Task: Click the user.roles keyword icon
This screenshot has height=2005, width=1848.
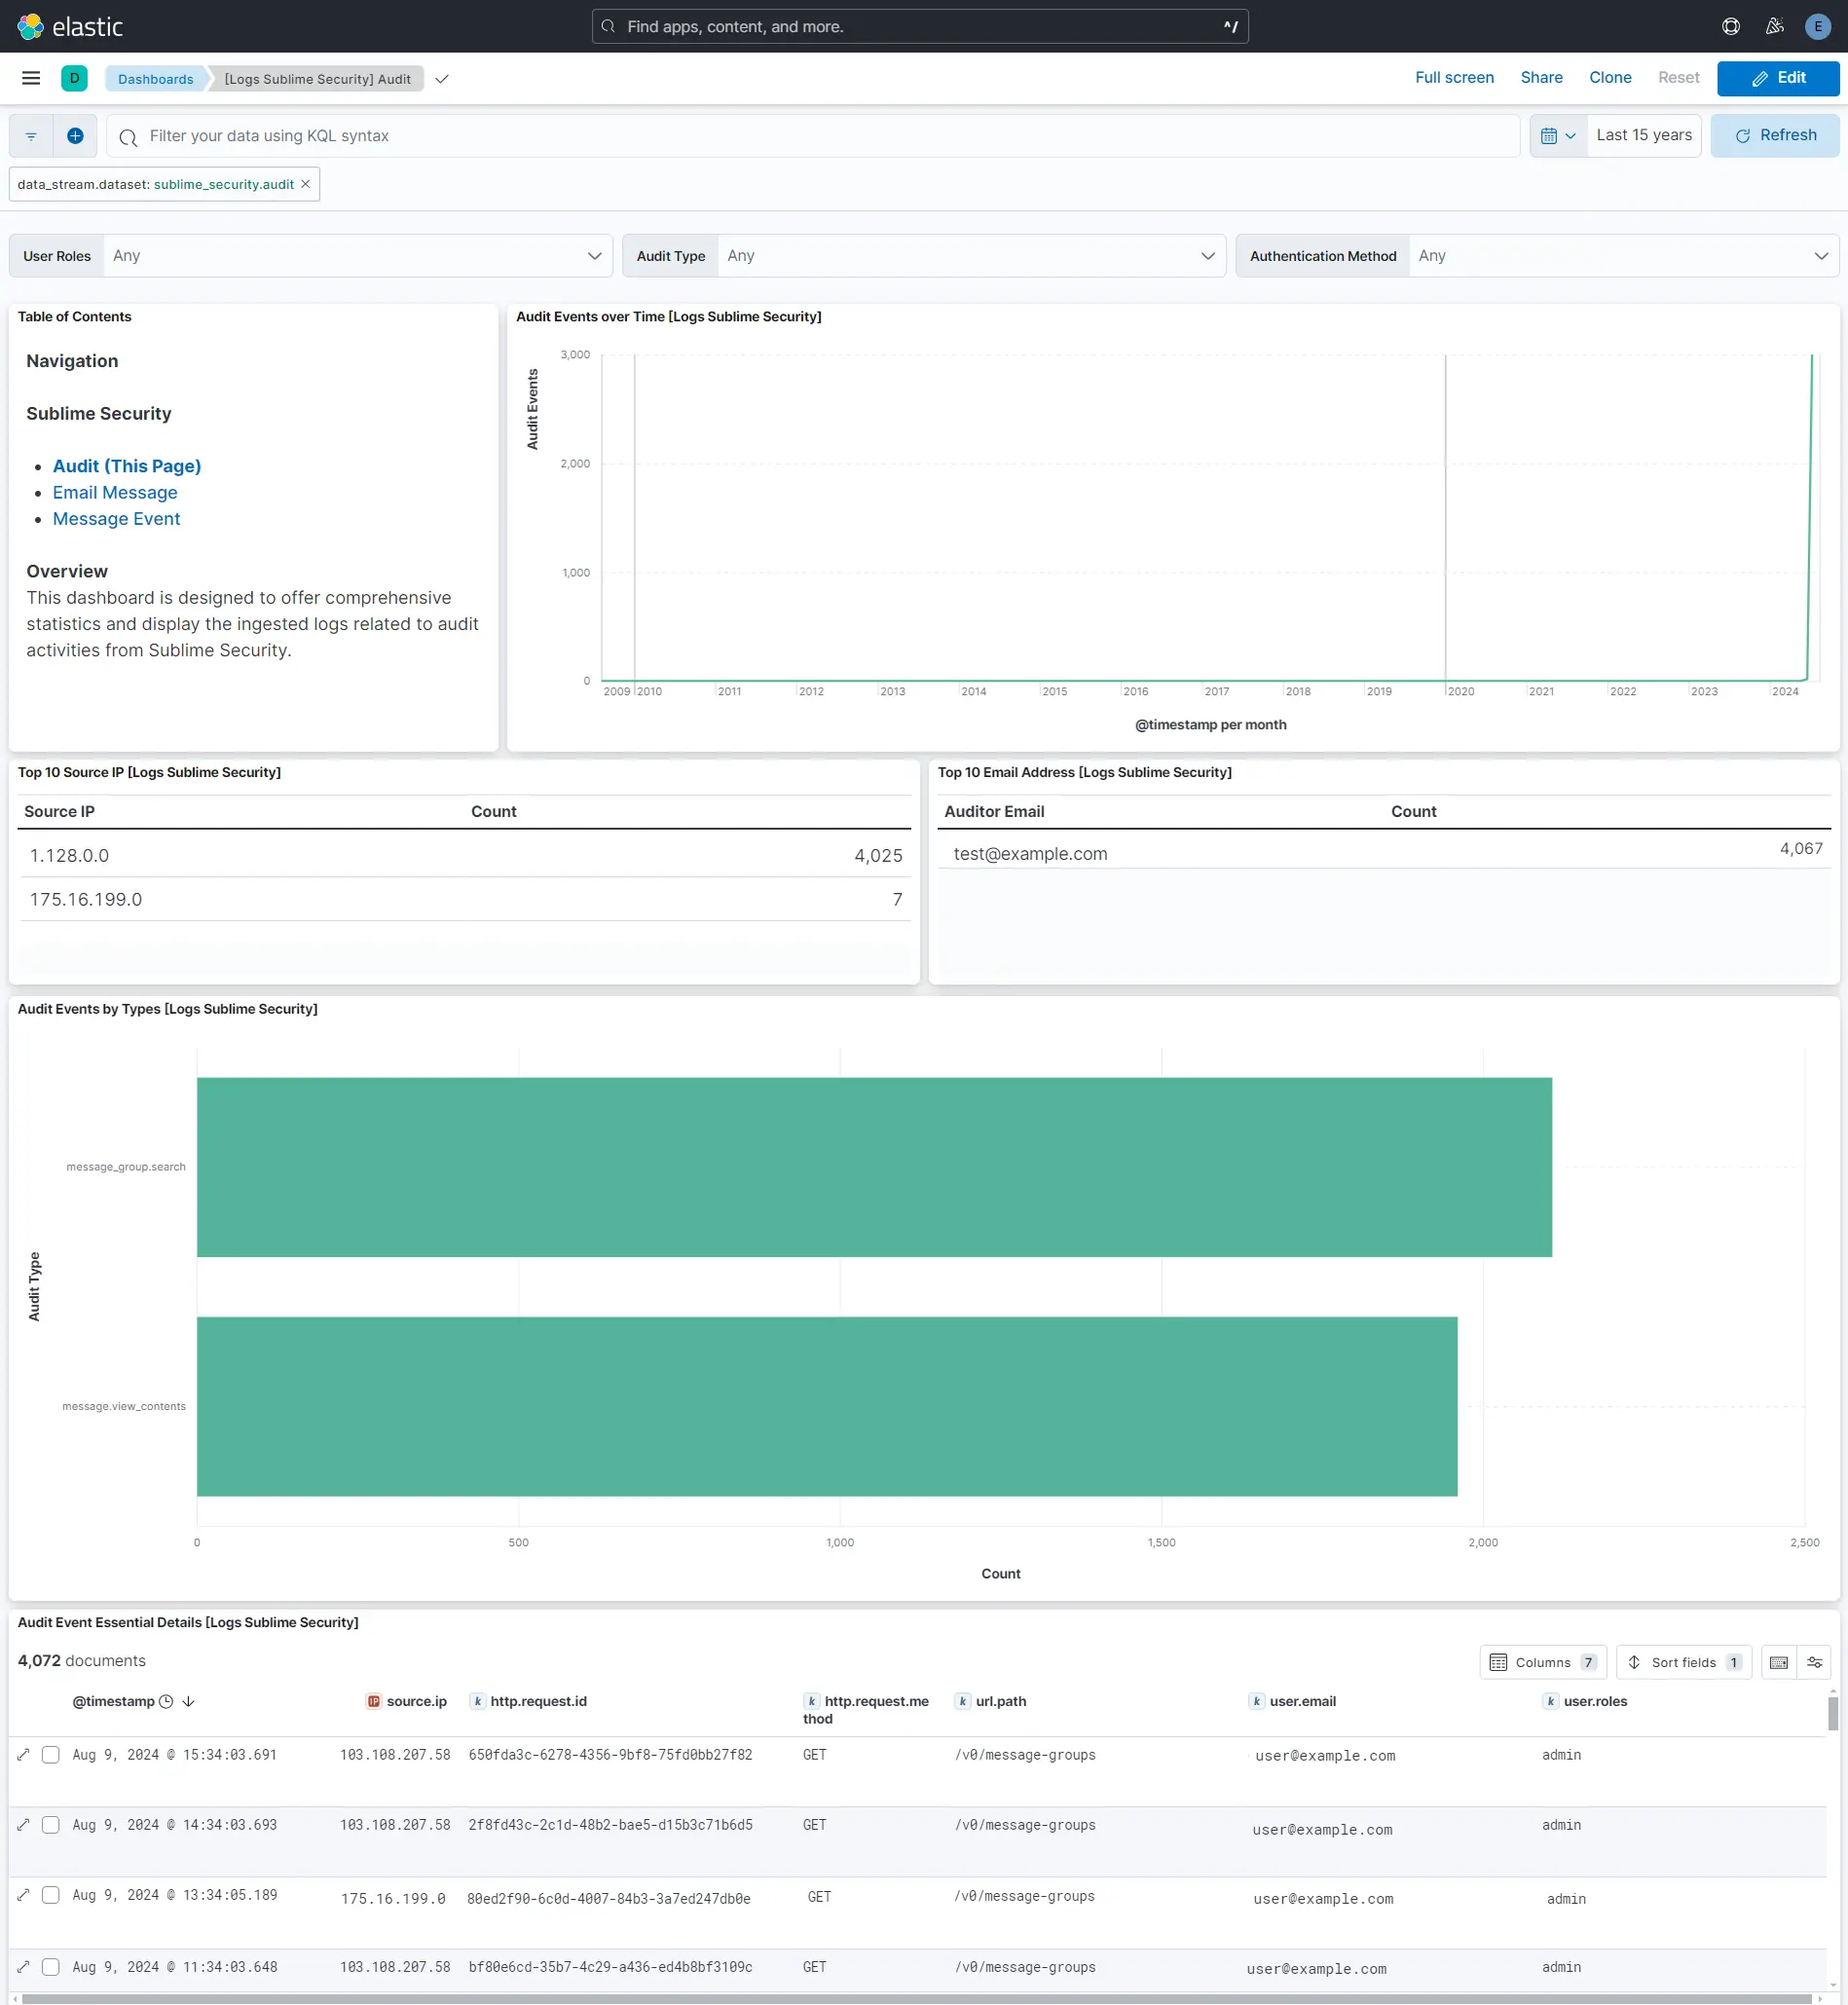Action: tap(1550, 1701)
